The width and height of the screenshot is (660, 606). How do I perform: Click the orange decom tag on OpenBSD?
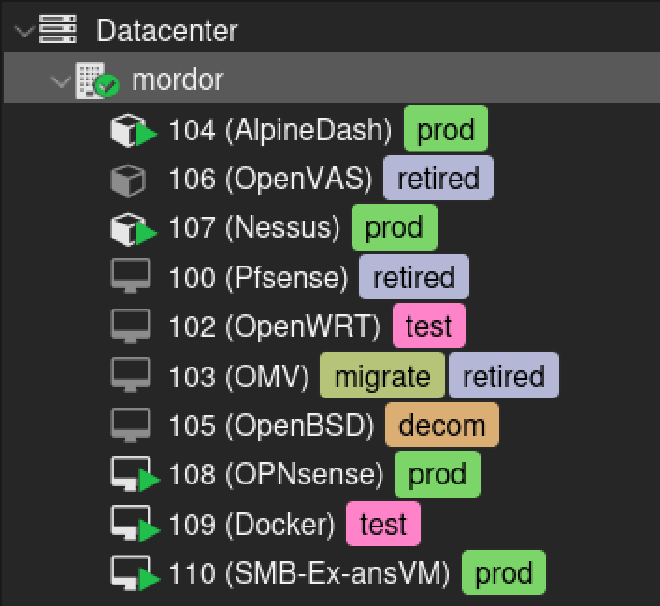click(x=441, y=425)
